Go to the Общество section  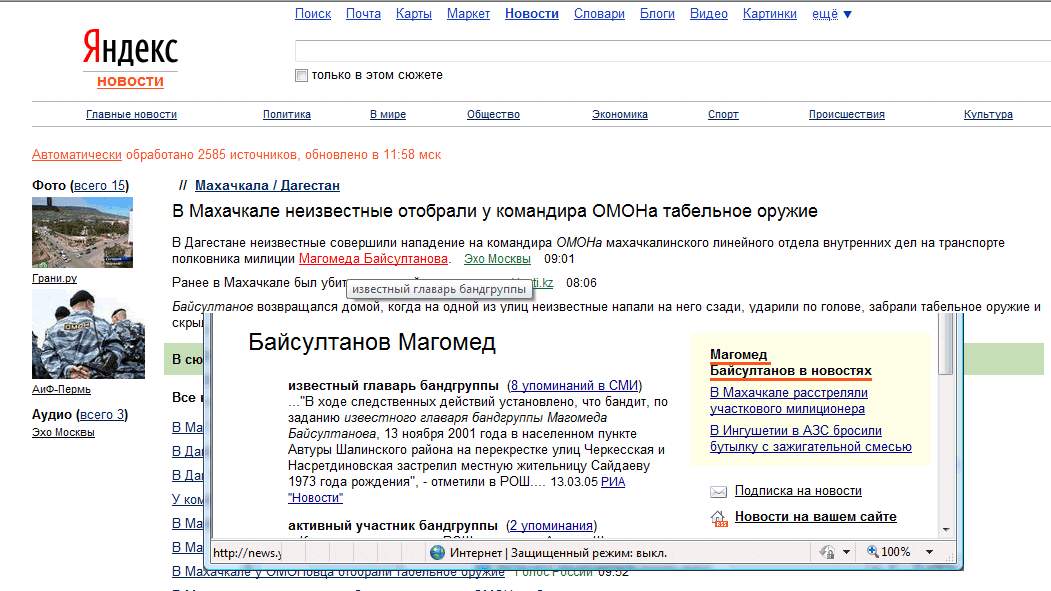(x=493, y=115)
